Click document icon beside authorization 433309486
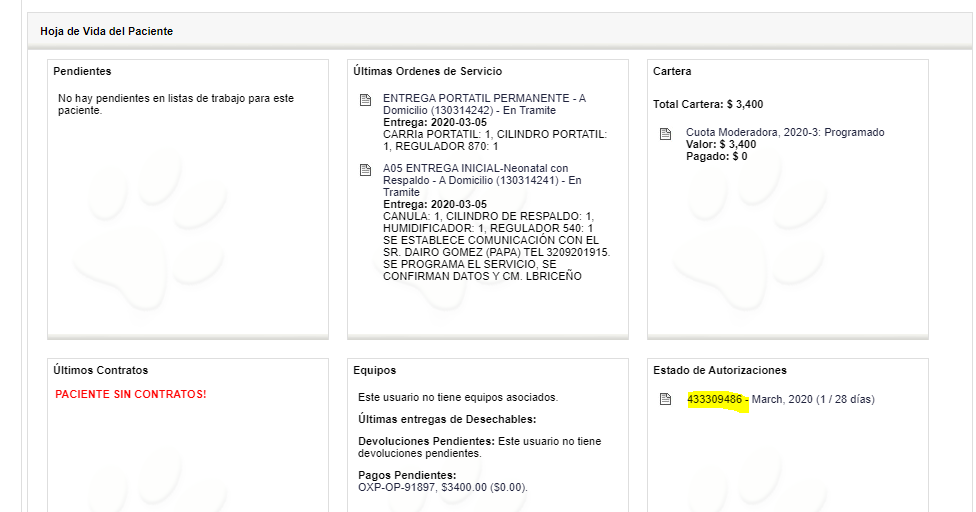 click(665, 399)
